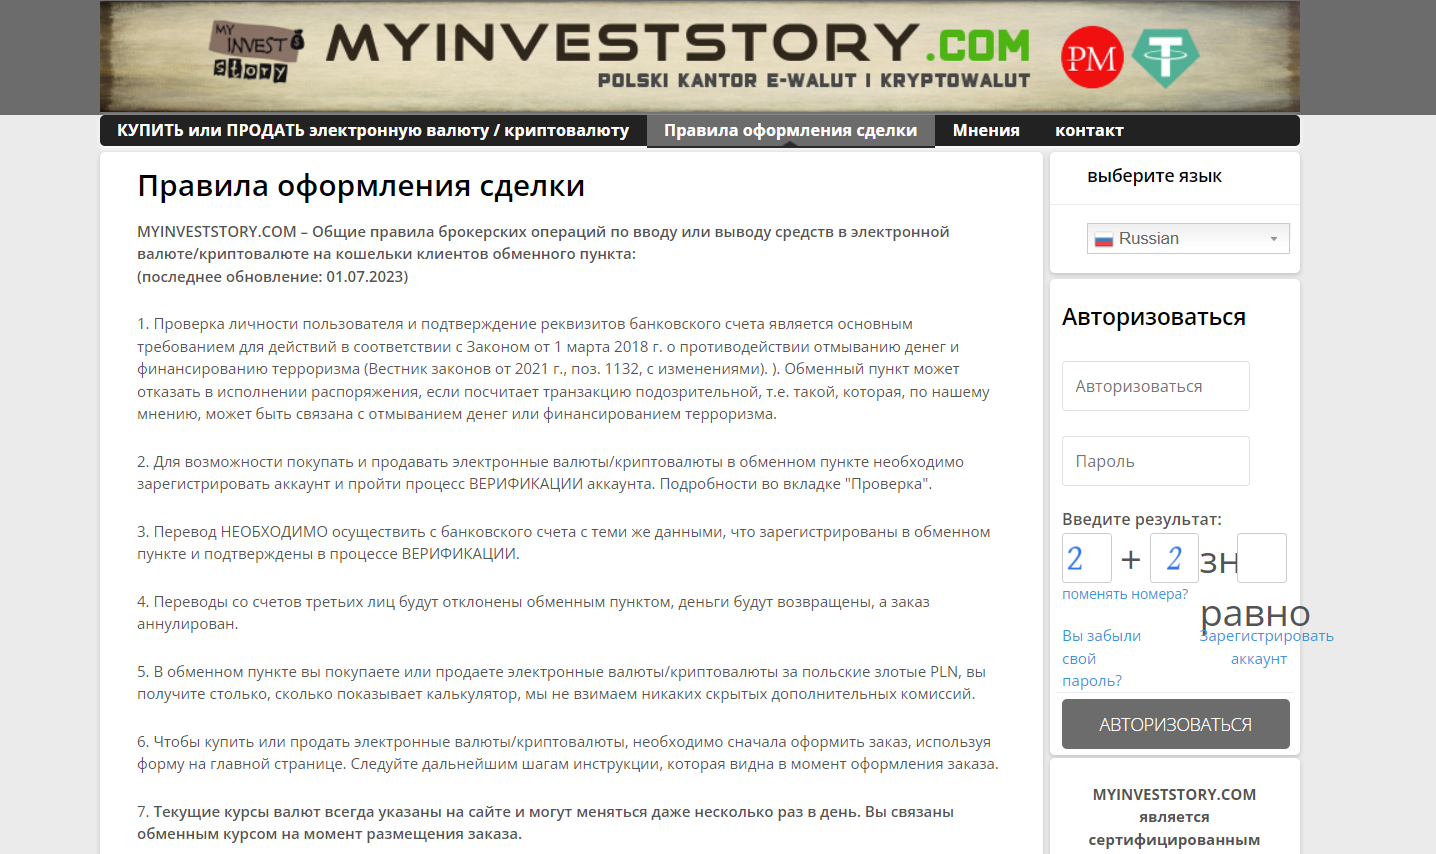Screen dimensions: 1436x854
Task: Click rule 5 about Polish zloty PLN
Action: [561, 683]
